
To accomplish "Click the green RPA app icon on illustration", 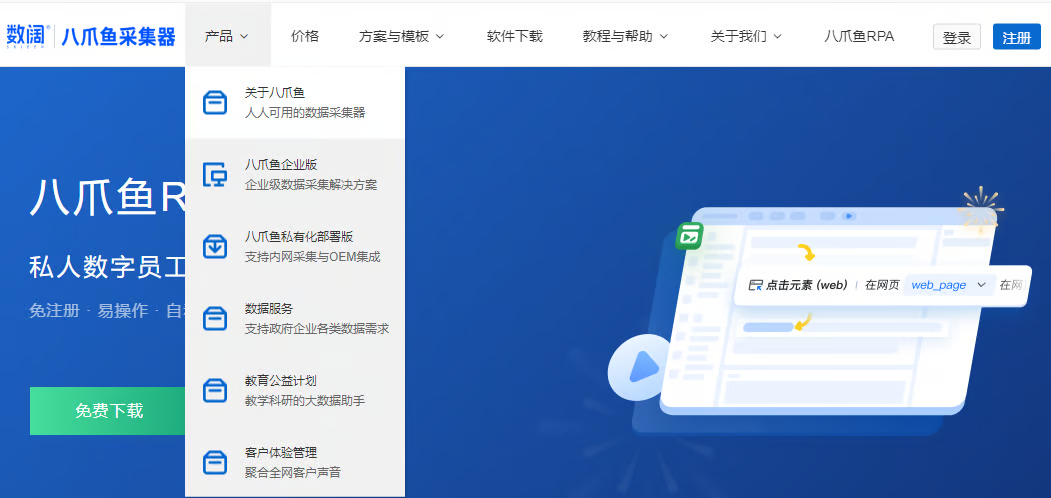I will (689, 236).
